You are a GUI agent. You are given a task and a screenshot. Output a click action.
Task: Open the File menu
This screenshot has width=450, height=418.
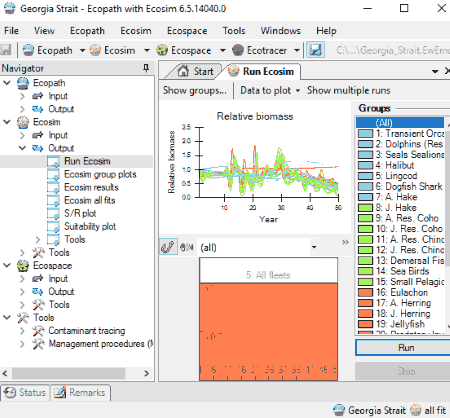click(x=11, y=31)
